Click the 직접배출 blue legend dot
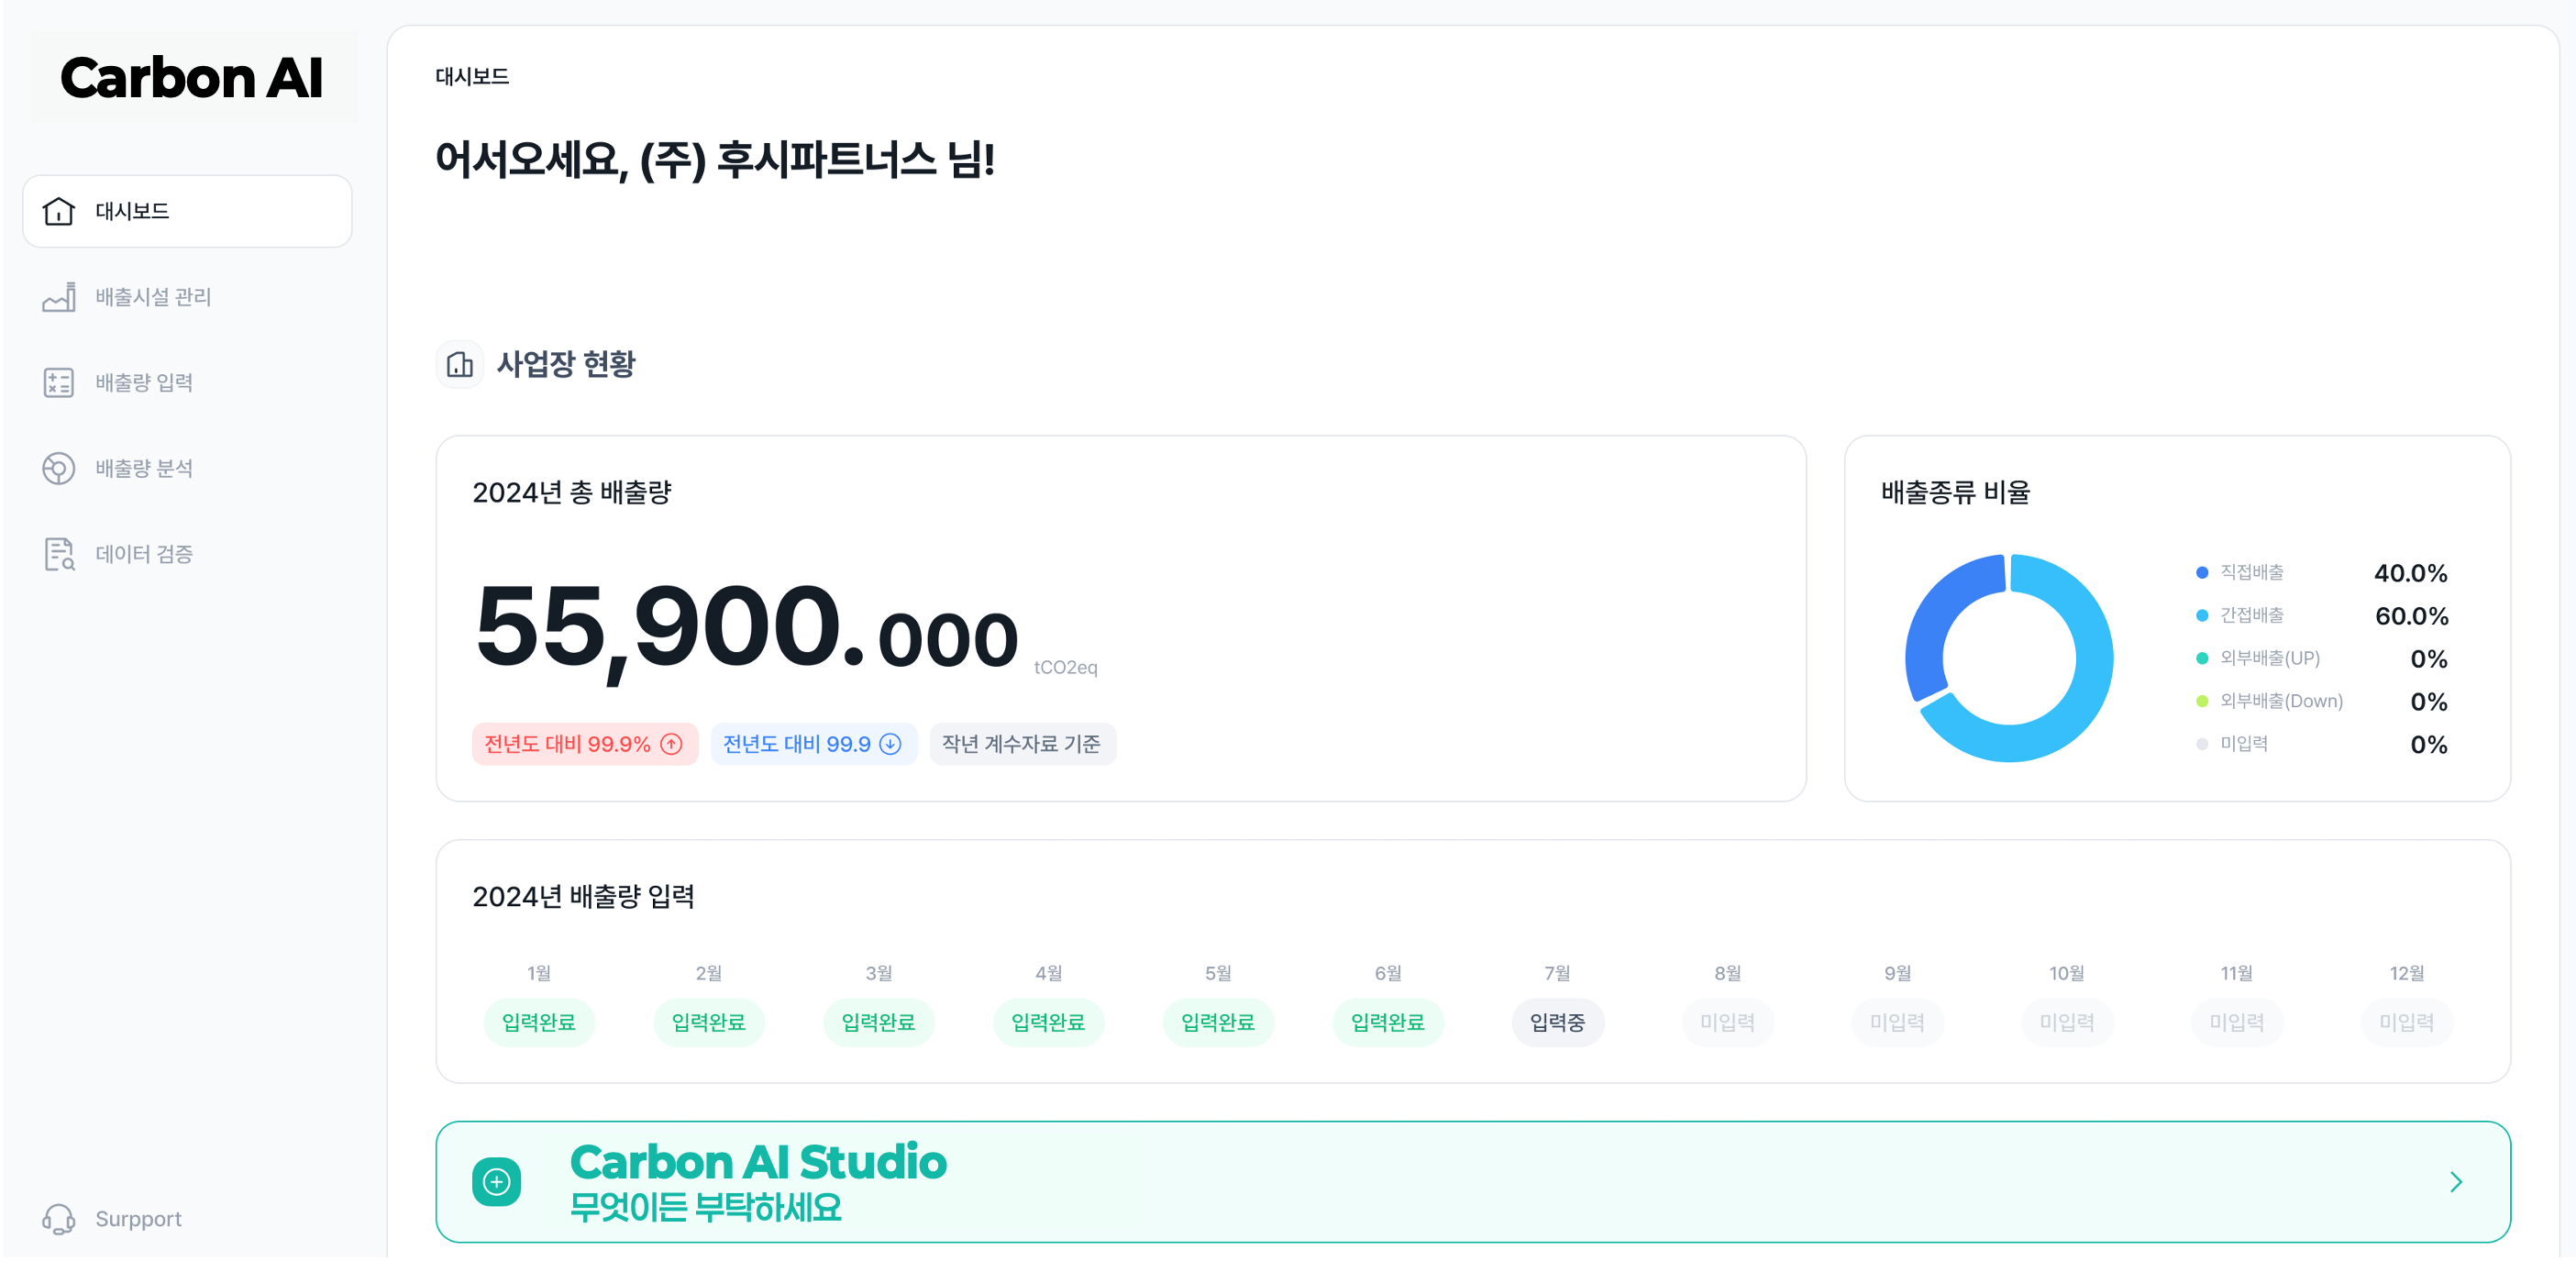Viewport: 2576px width, 1261px height. 2202,573
